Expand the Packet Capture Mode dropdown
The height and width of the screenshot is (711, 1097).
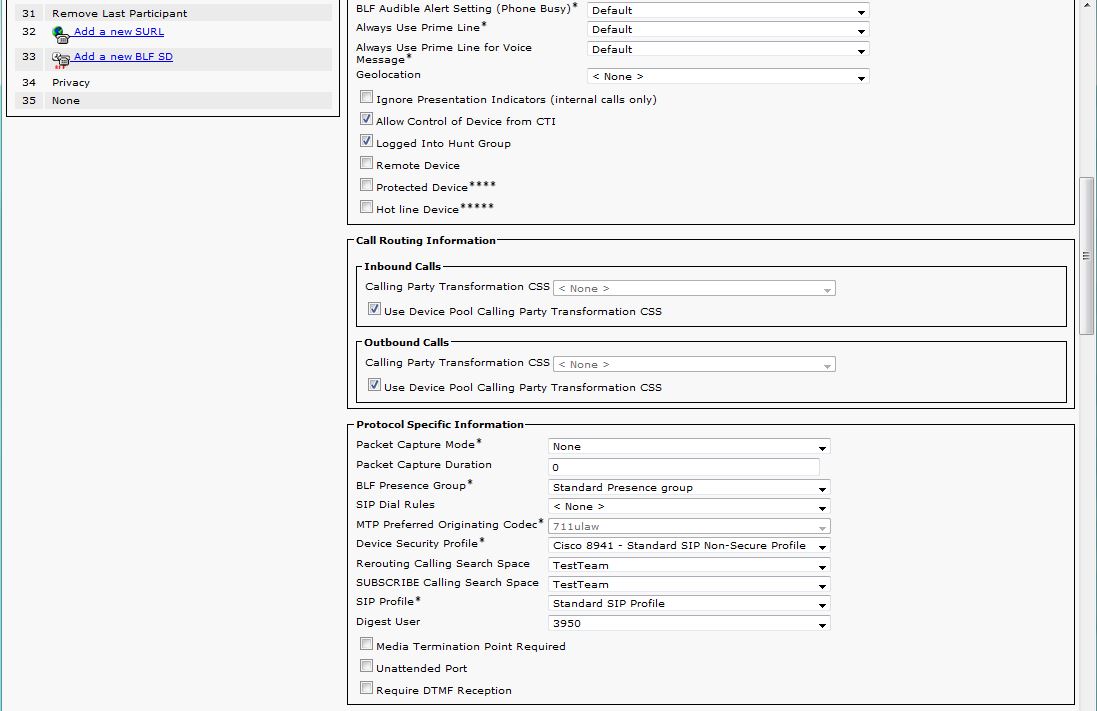[x=688, y=447]
